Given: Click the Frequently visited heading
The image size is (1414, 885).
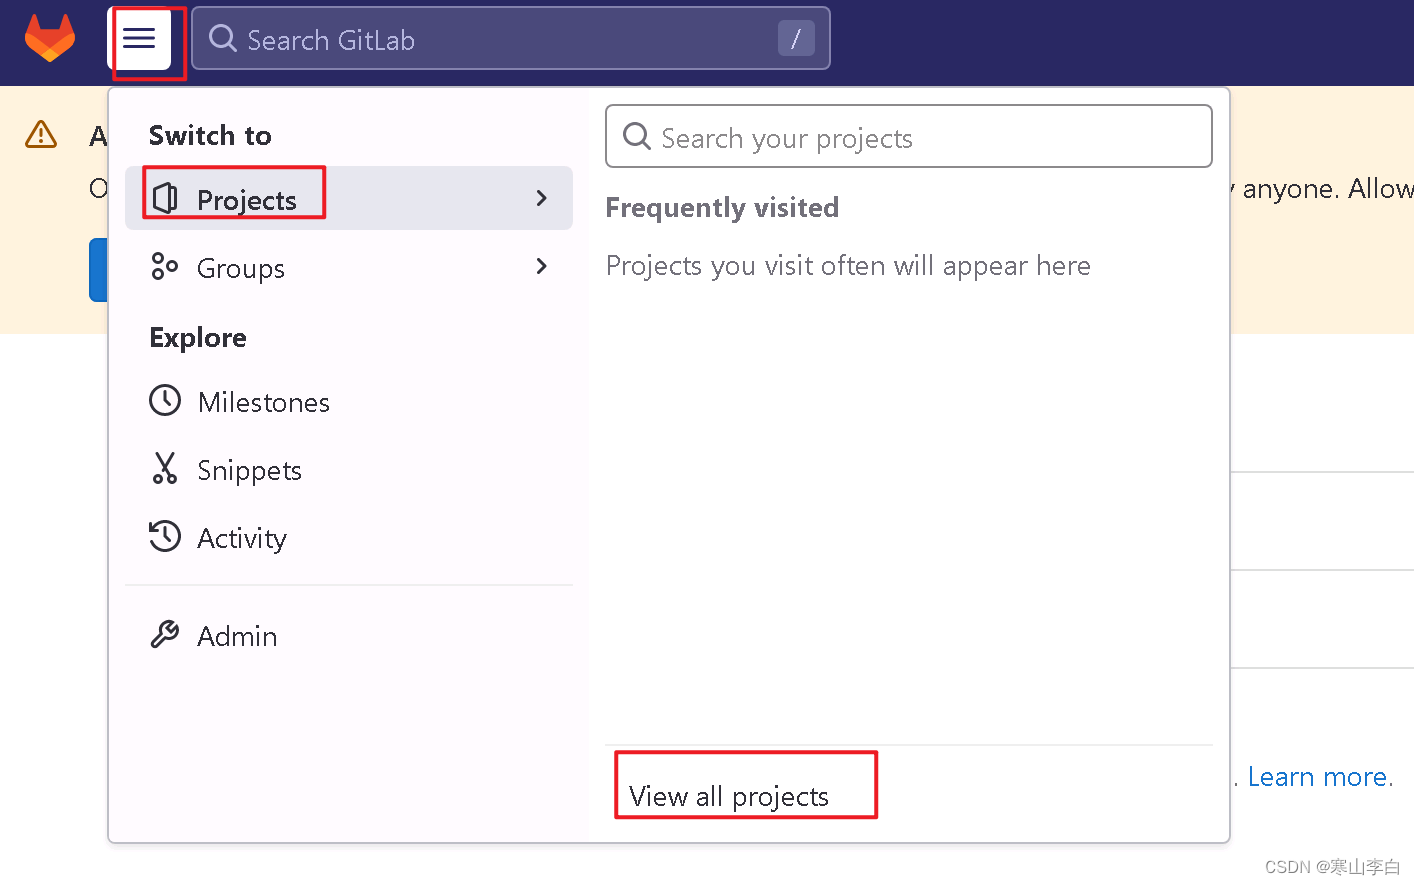Looking at the screenshot, I should 722,207.
